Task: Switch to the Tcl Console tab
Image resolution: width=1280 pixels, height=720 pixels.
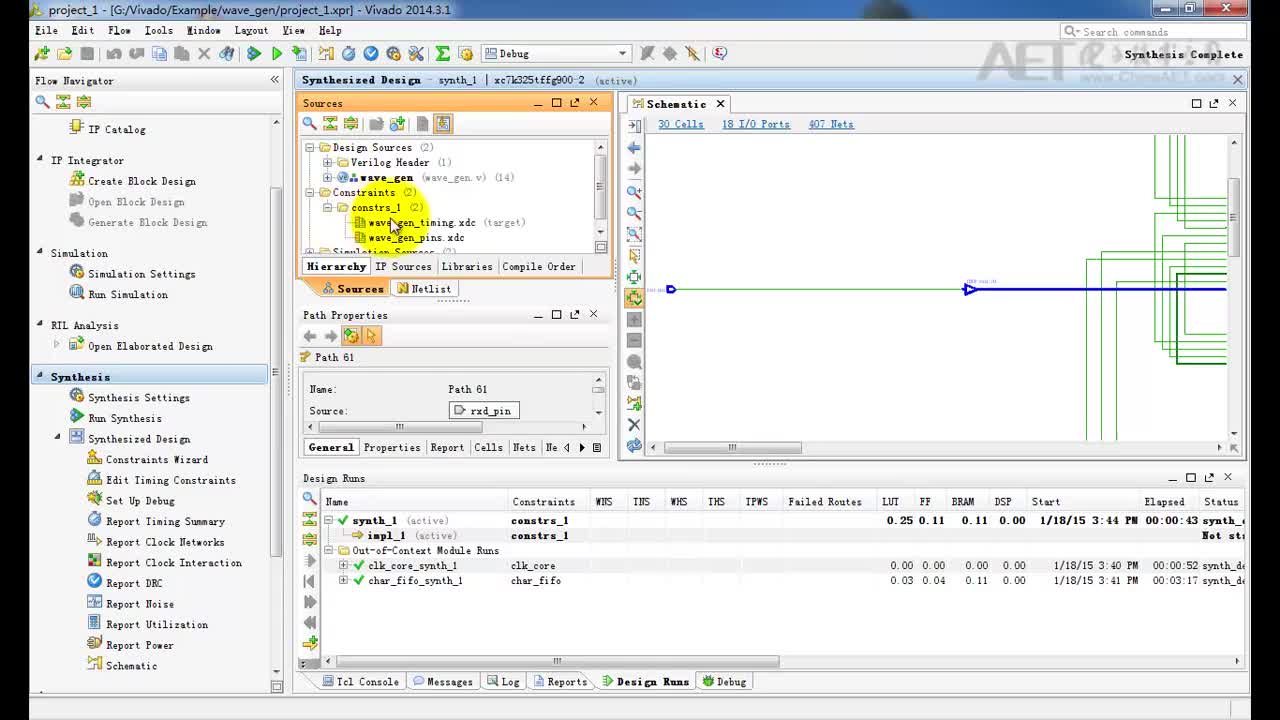Action: 360,682
